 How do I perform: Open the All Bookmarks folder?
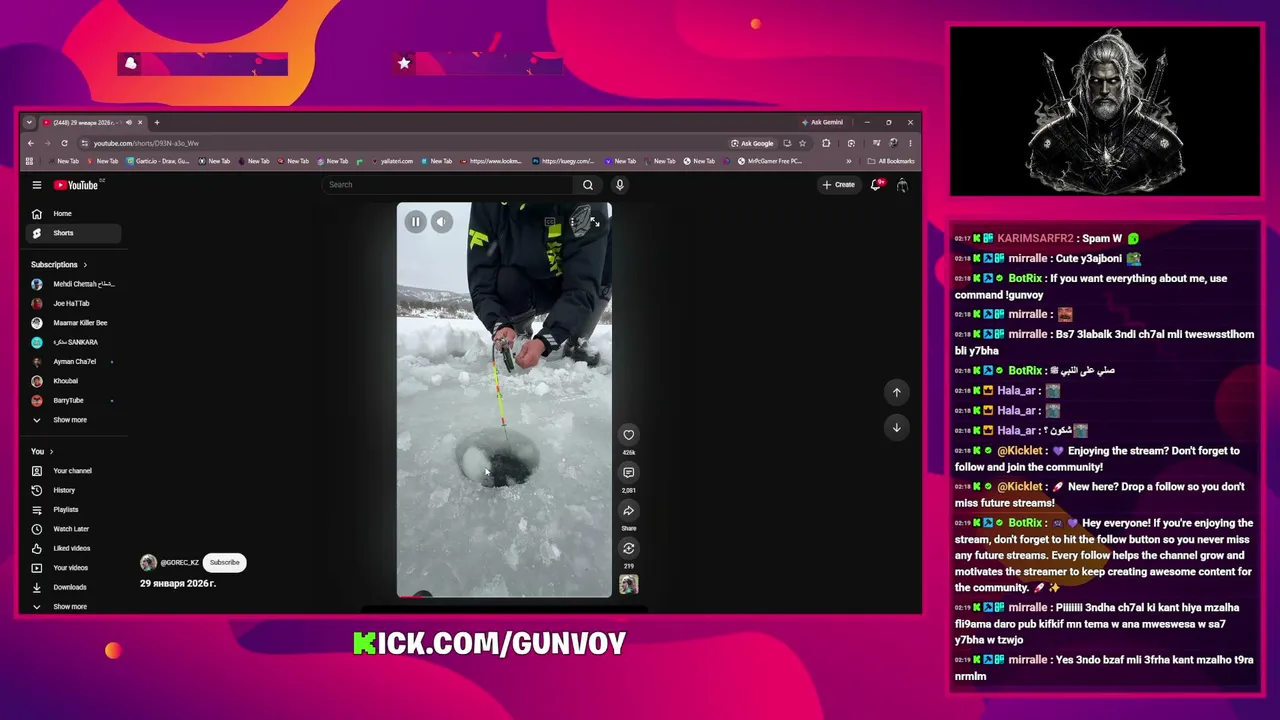pyautogui.click(x=891, y=161)
